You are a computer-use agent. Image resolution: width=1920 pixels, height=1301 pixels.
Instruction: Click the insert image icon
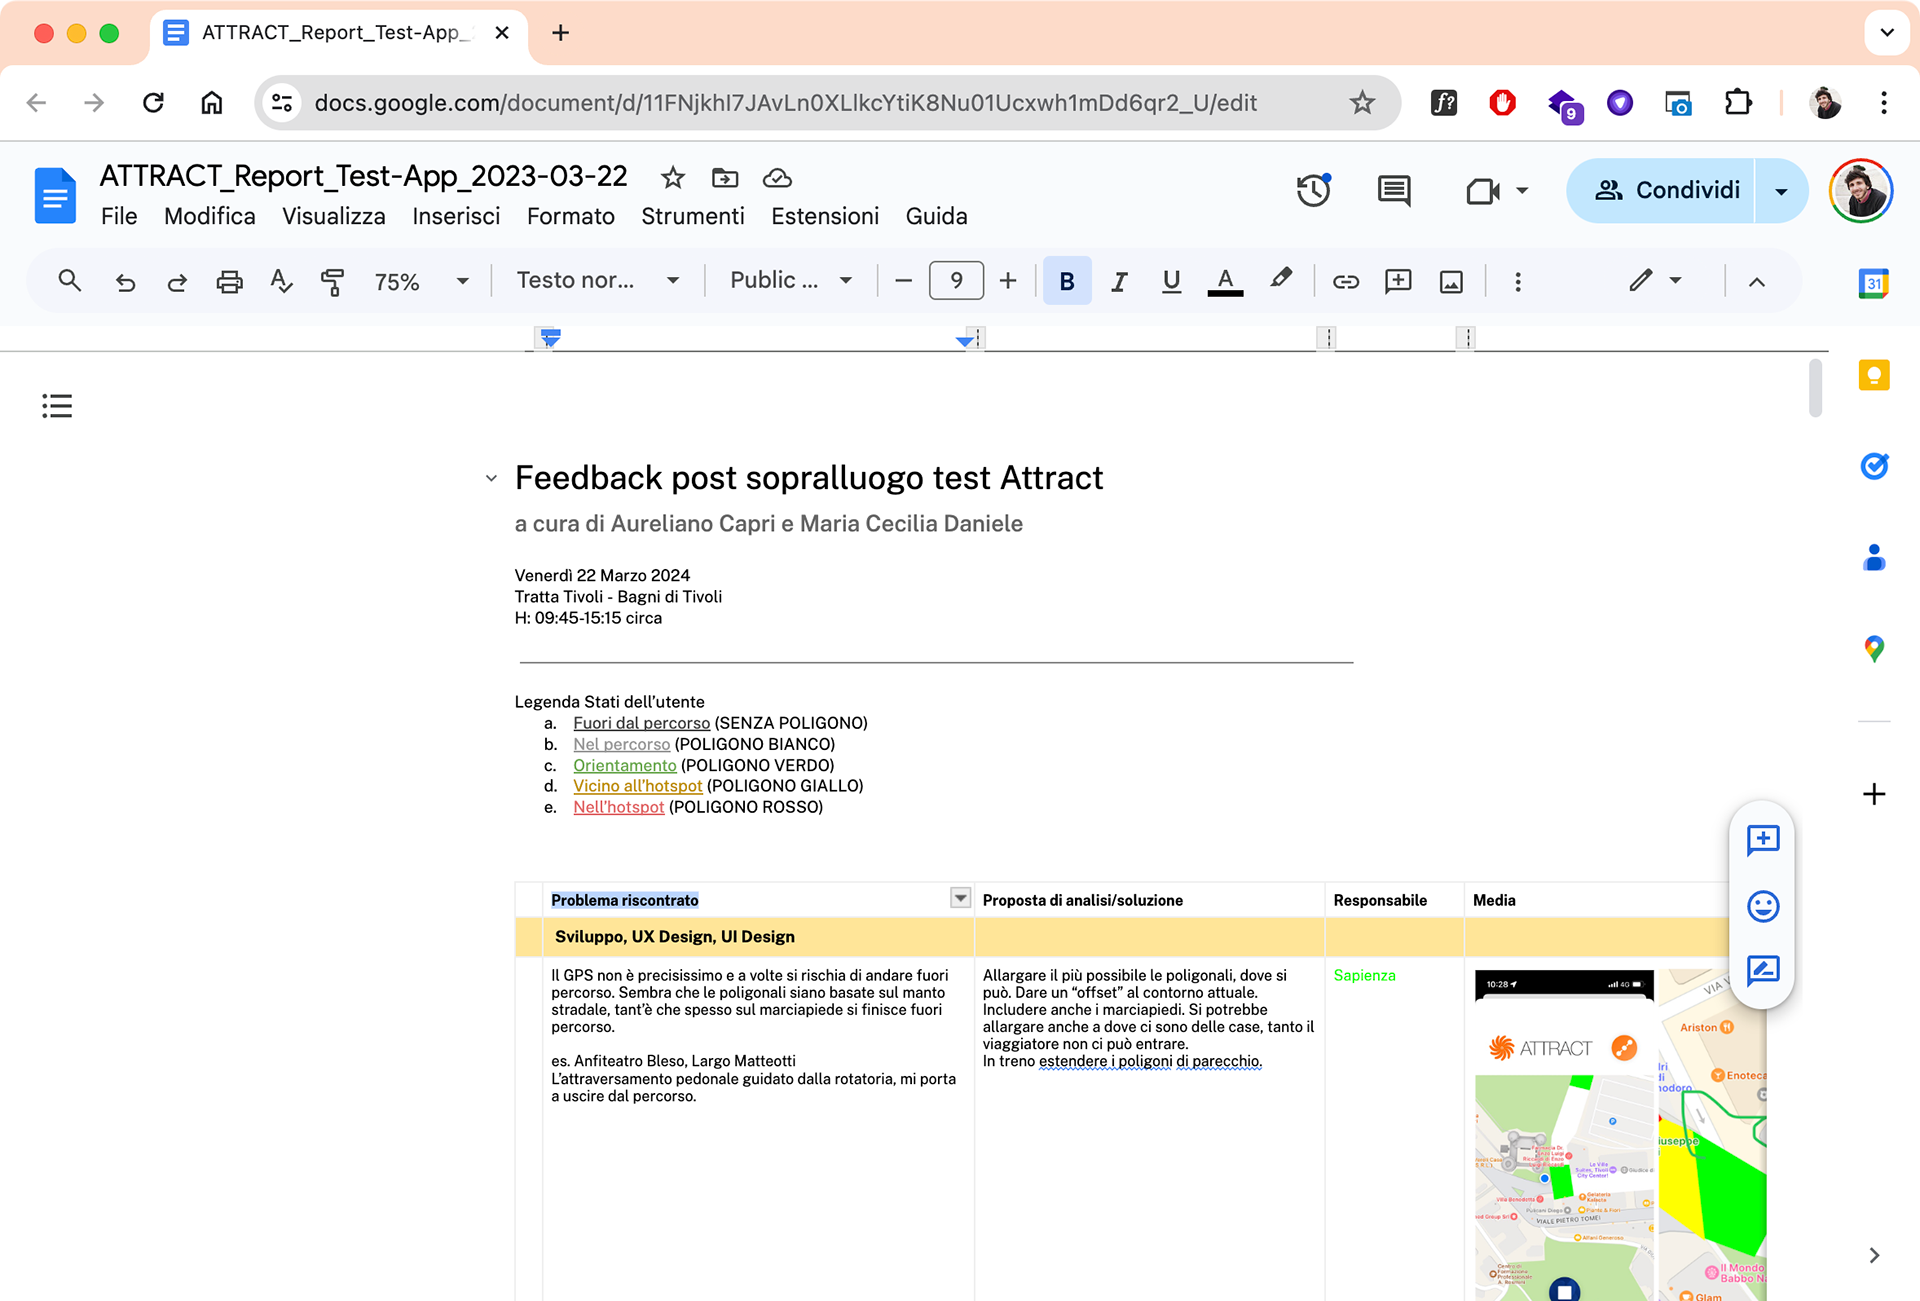1450,282
